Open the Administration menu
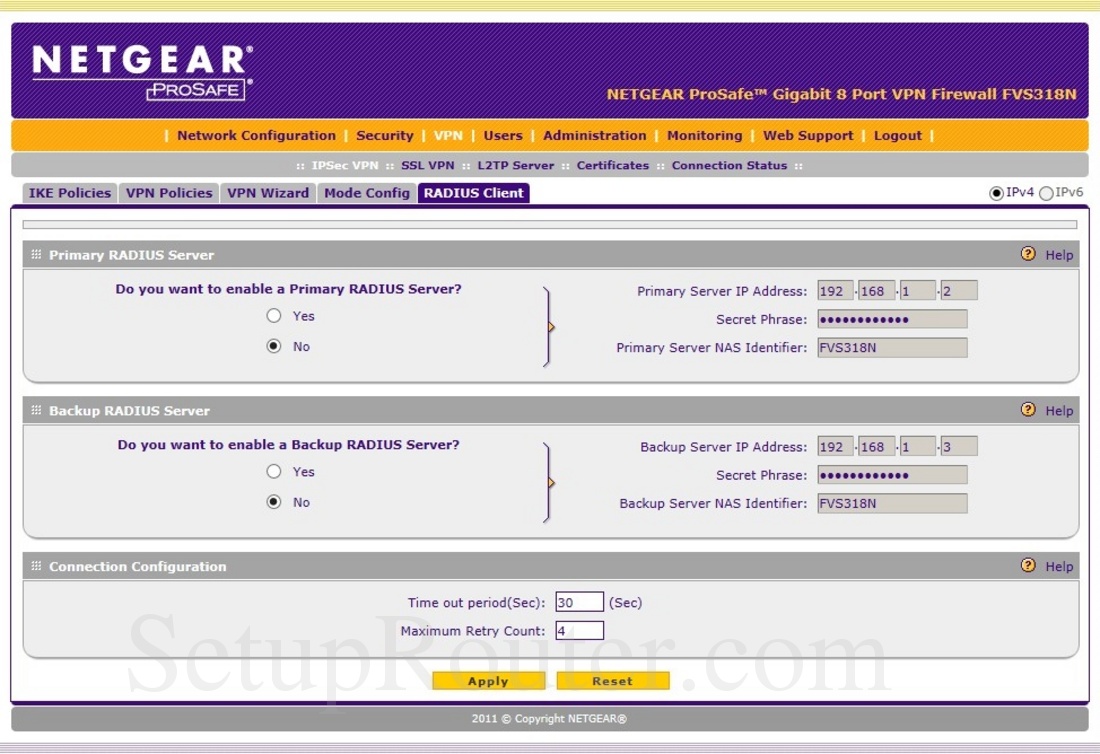The image size is (1100, 754). pyautogui.click(x=594, y=135)
